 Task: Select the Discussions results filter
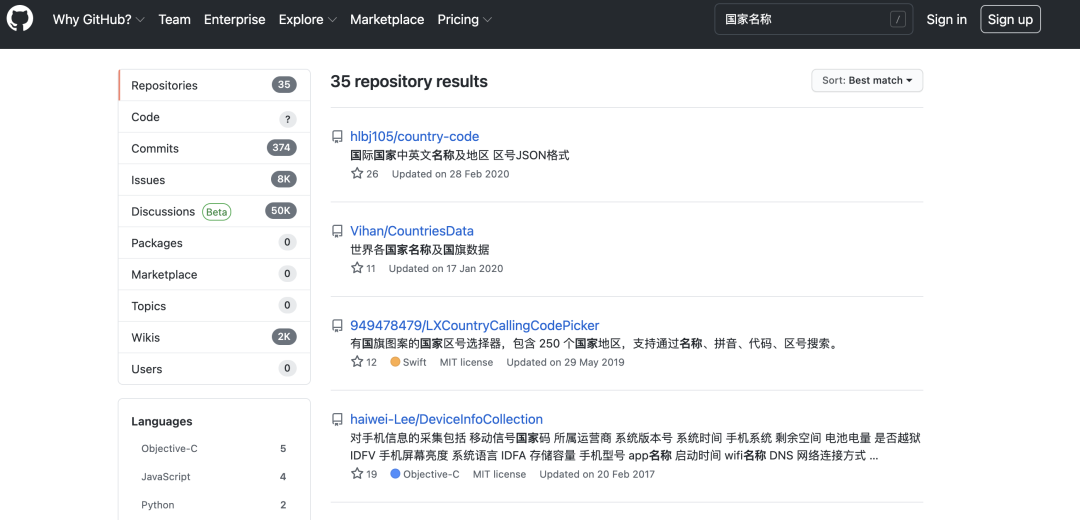click(x=214, y=211)
